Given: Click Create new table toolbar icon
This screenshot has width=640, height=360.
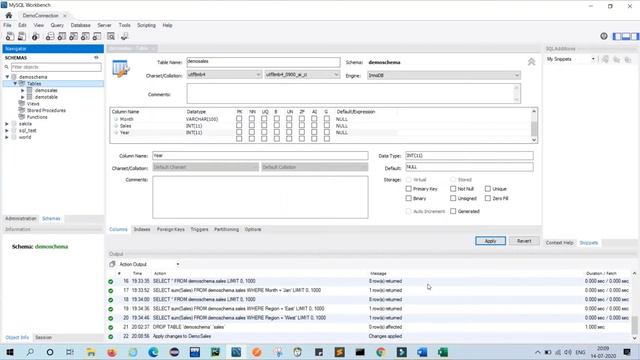Looking at the screenshot, I should pyautogui.click(x=62, y=37).
